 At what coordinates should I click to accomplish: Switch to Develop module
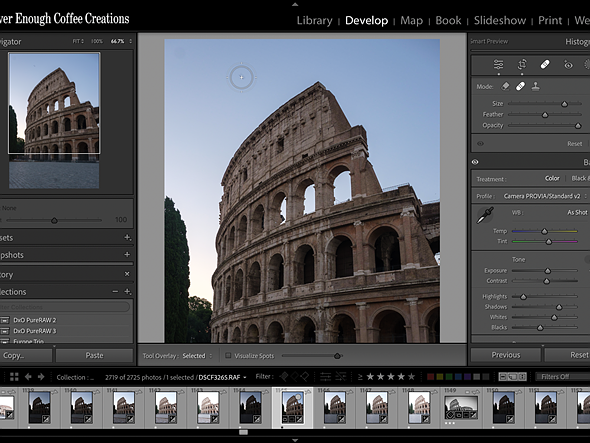click(366, 20)
